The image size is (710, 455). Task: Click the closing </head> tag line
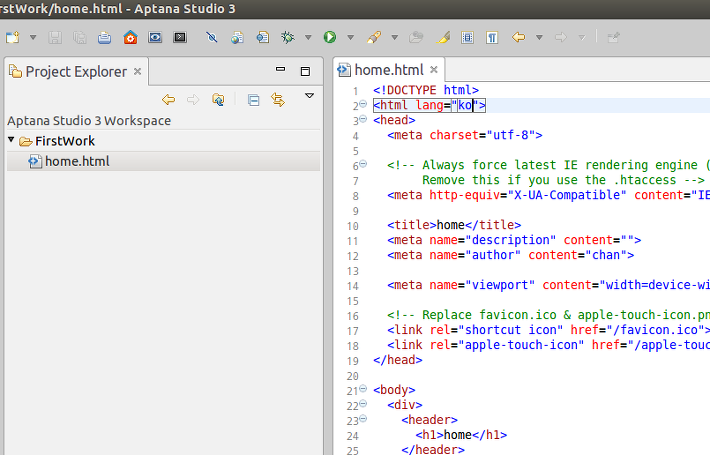(x=398, y=360)
